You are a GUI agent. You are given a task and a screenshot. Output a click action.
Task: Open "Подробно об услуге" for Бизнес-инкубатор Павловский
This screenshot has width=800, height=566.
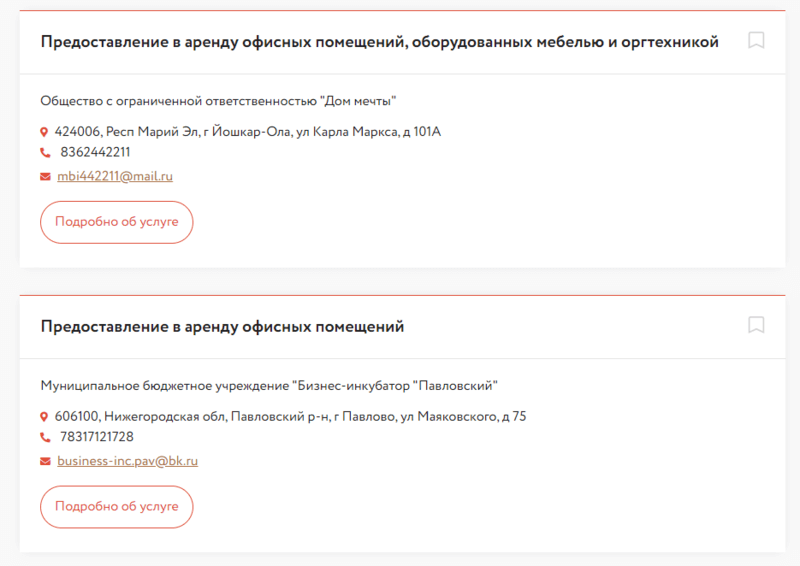tap(117, 507)
